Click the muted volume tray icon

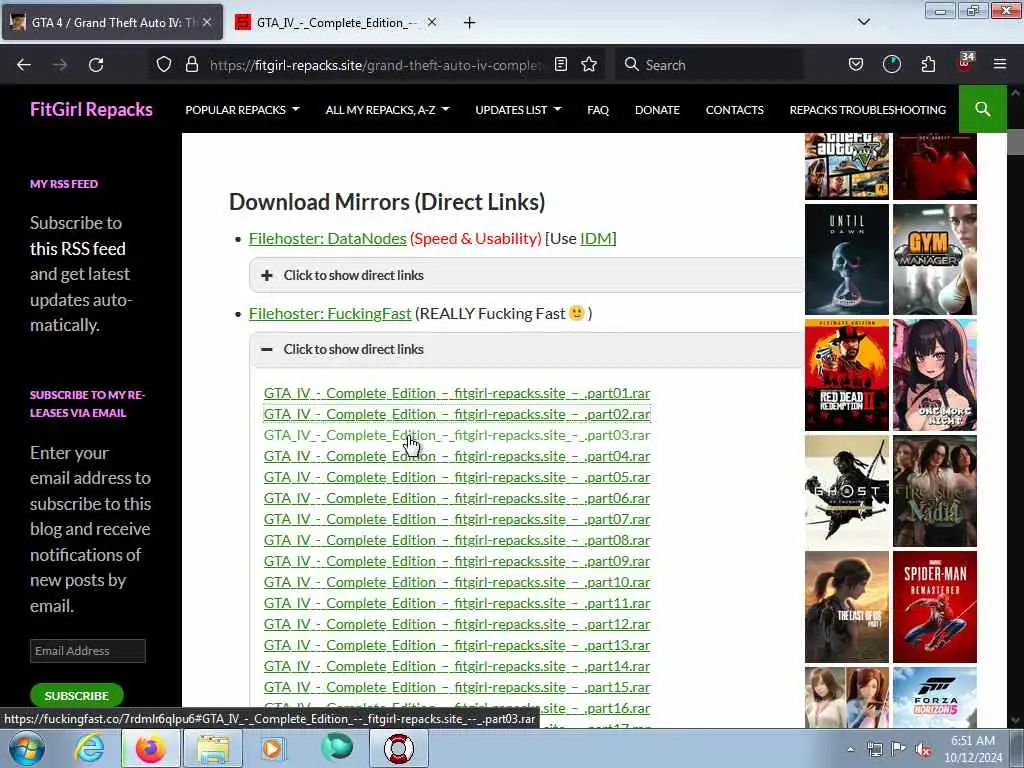[x=923, y=749]
